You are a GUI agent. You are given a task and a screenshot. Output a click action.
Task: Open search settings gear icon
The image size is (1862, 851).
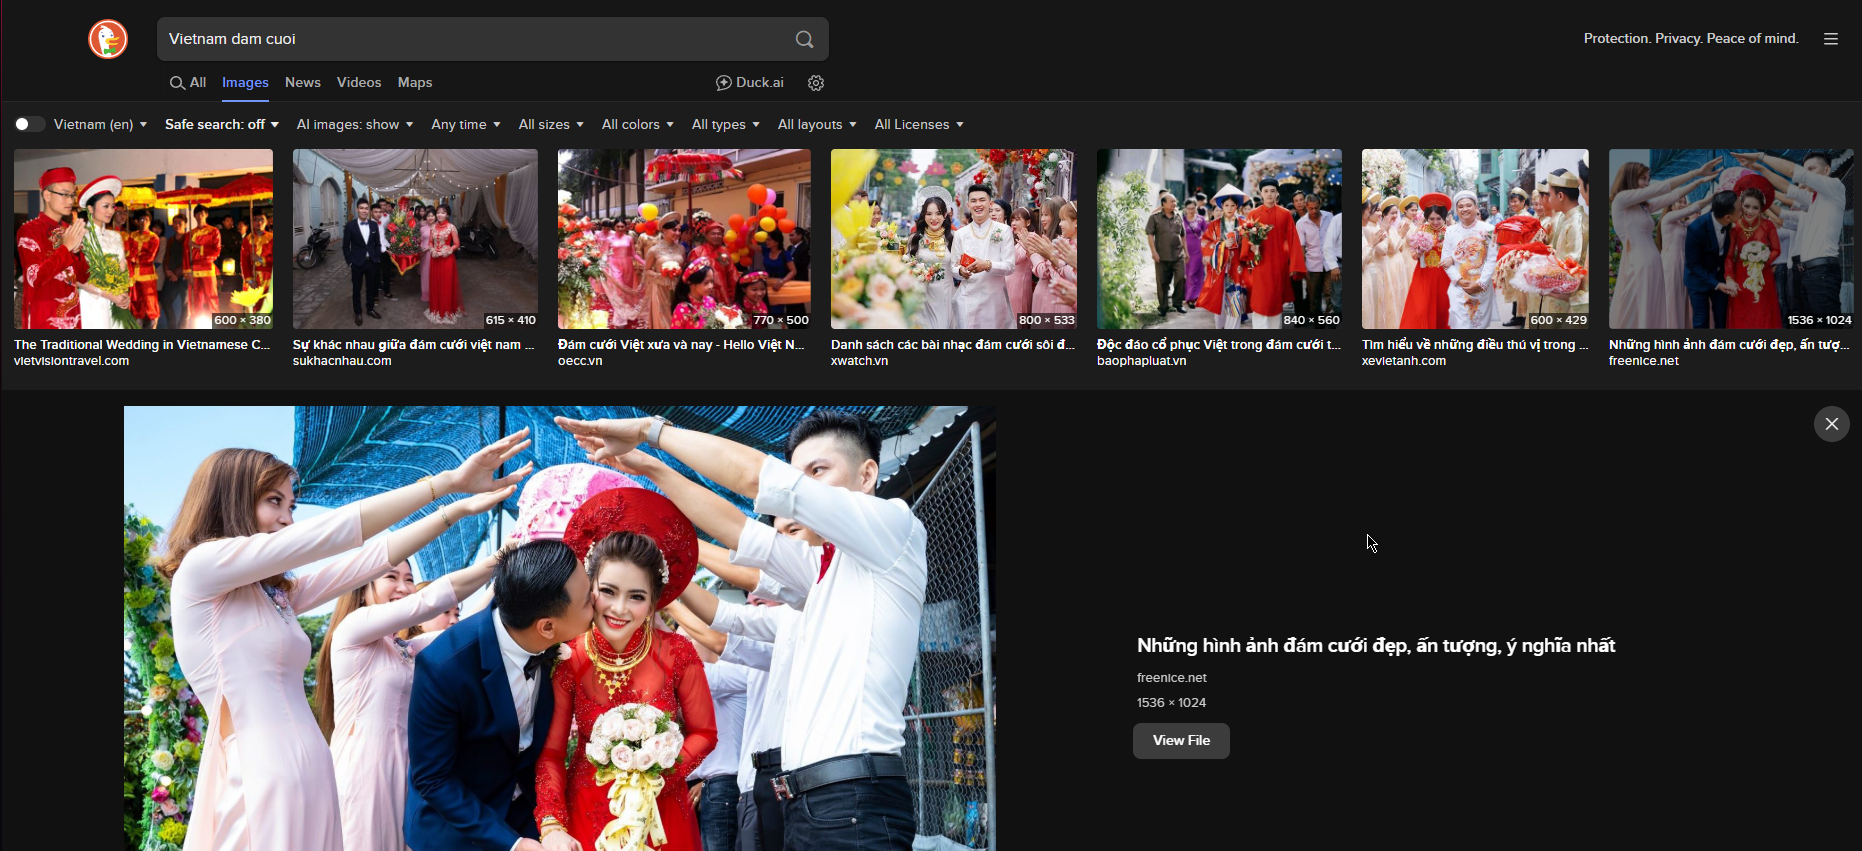tap(816, 83)
